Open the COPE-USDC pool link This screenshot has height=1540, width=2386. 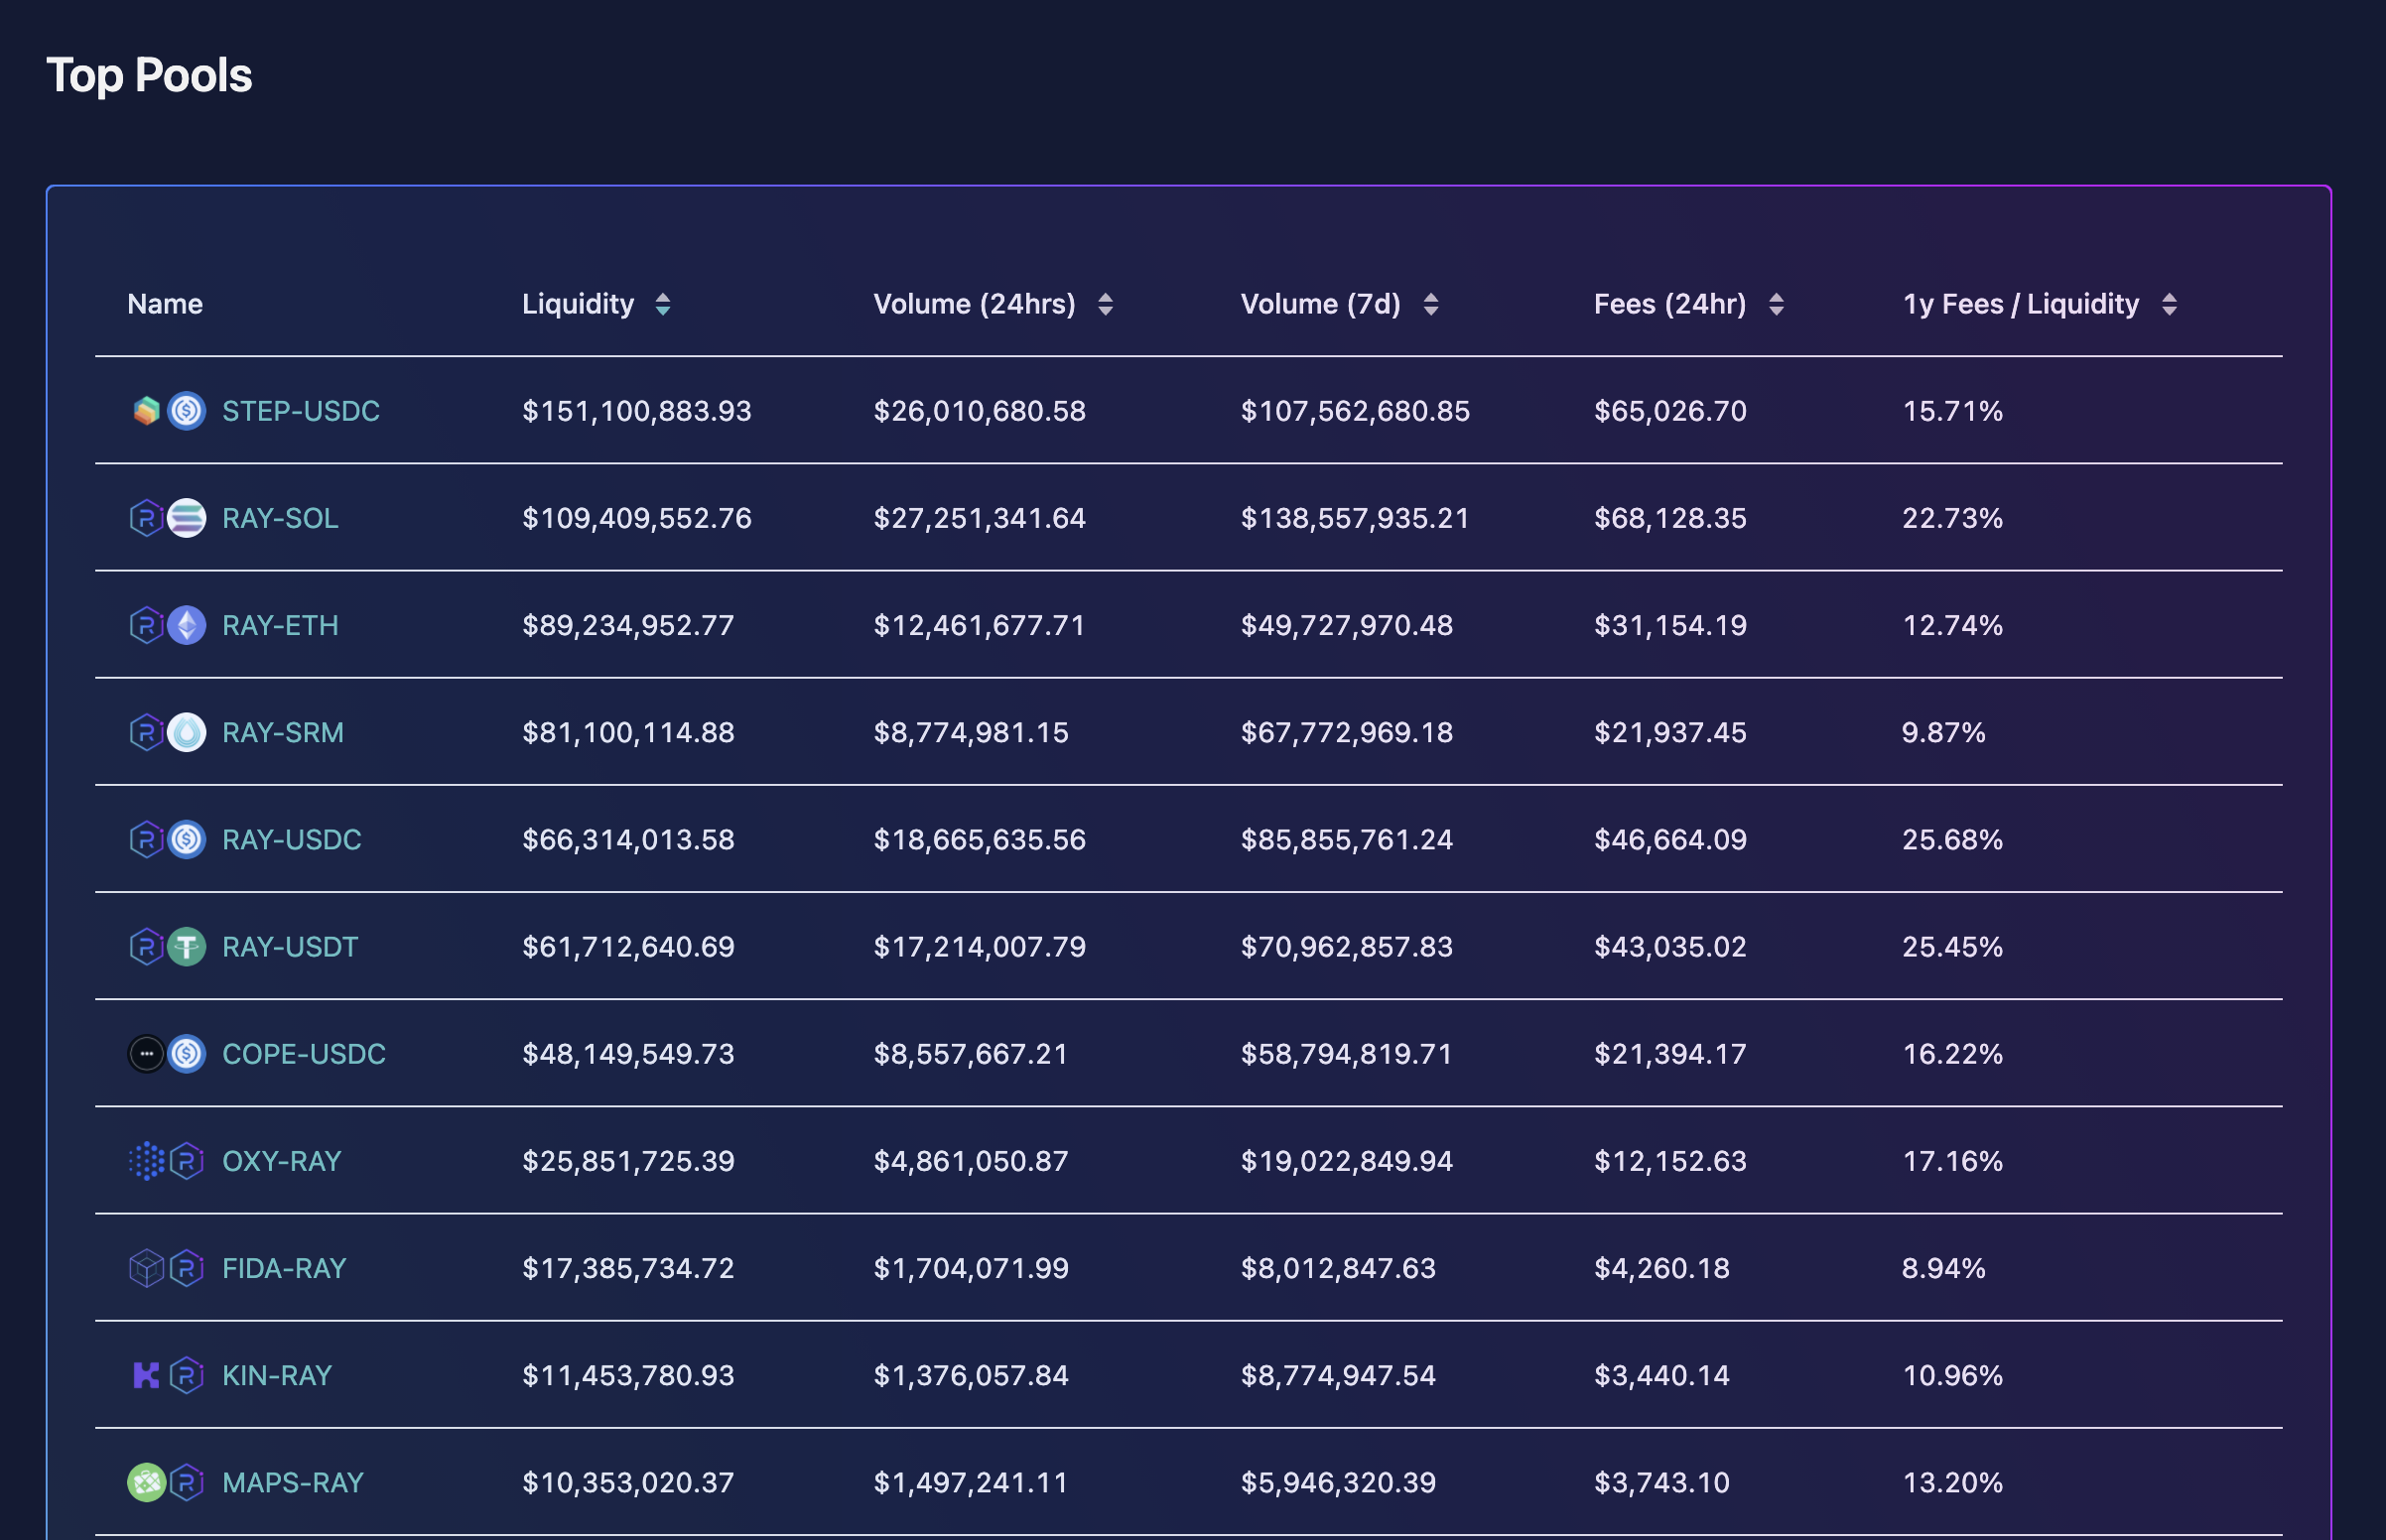pyautogui.click(x=303, y=1053)
